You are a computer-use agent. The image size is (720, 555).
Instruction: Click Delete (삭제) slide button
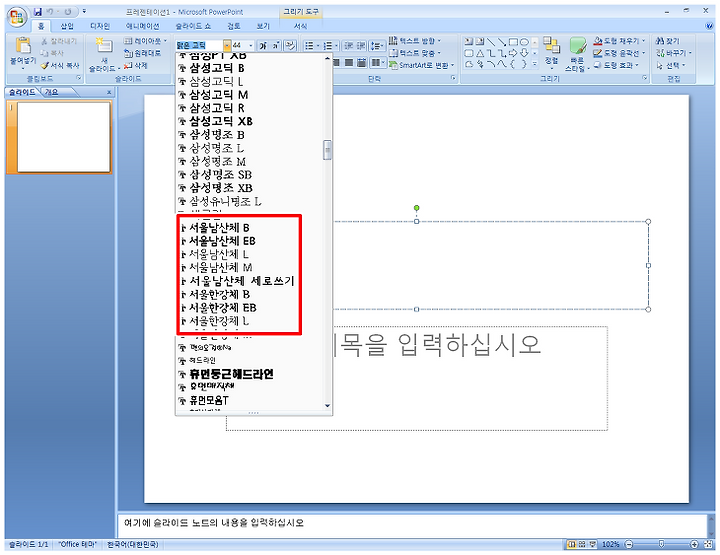135,66
